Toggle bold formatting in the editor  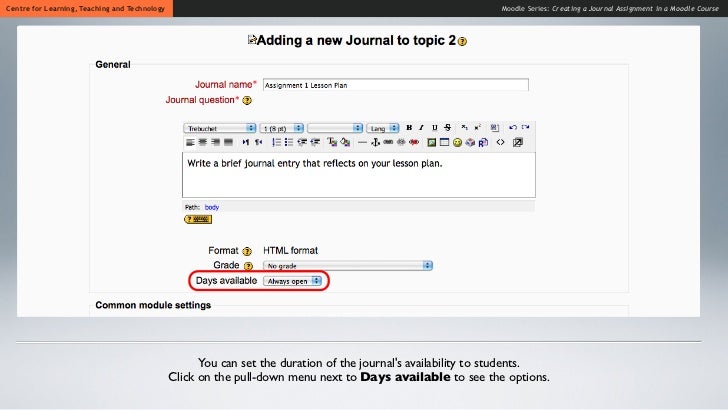coord(409,128)
